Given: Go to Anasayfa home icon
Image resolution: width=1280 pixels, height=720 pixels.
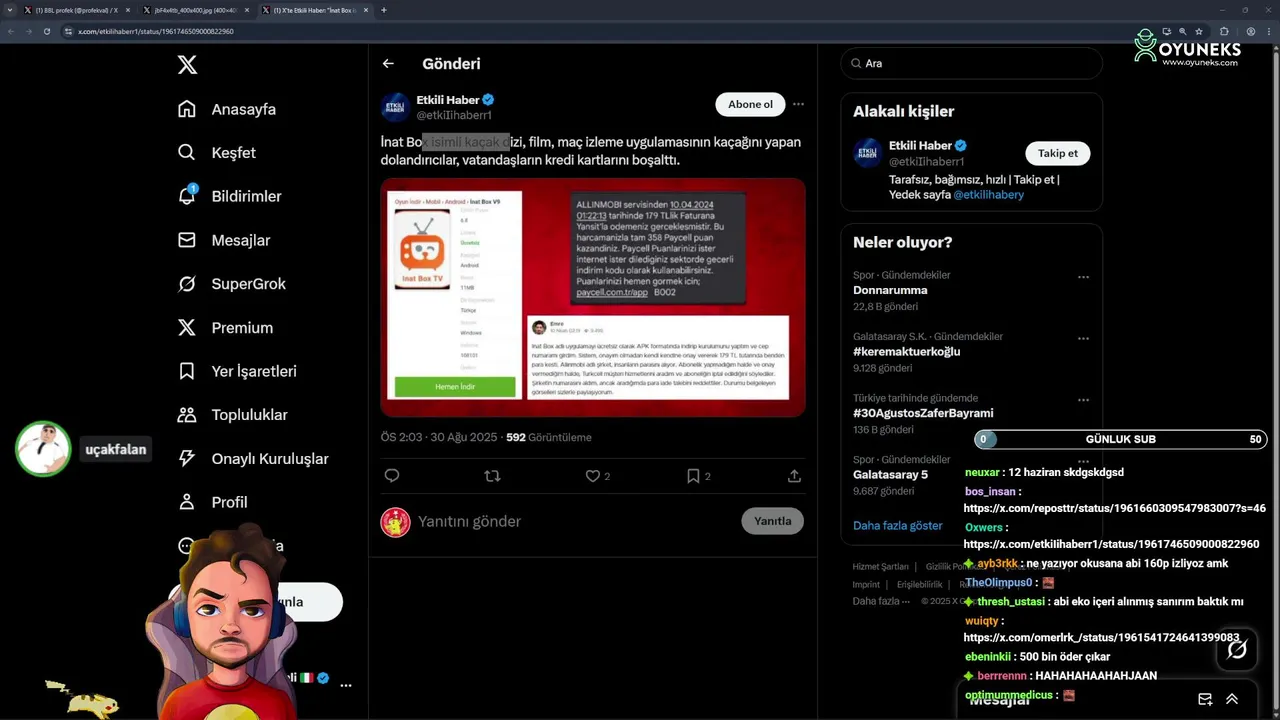Looking at the screenshot, I should click(187, 109).
